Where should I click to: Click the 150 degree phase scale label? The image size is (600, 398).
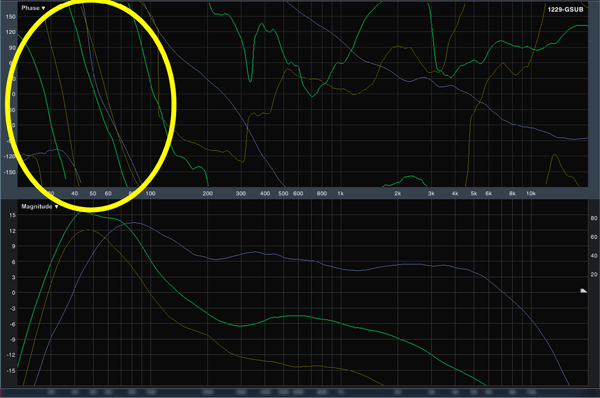click(11, 17)
